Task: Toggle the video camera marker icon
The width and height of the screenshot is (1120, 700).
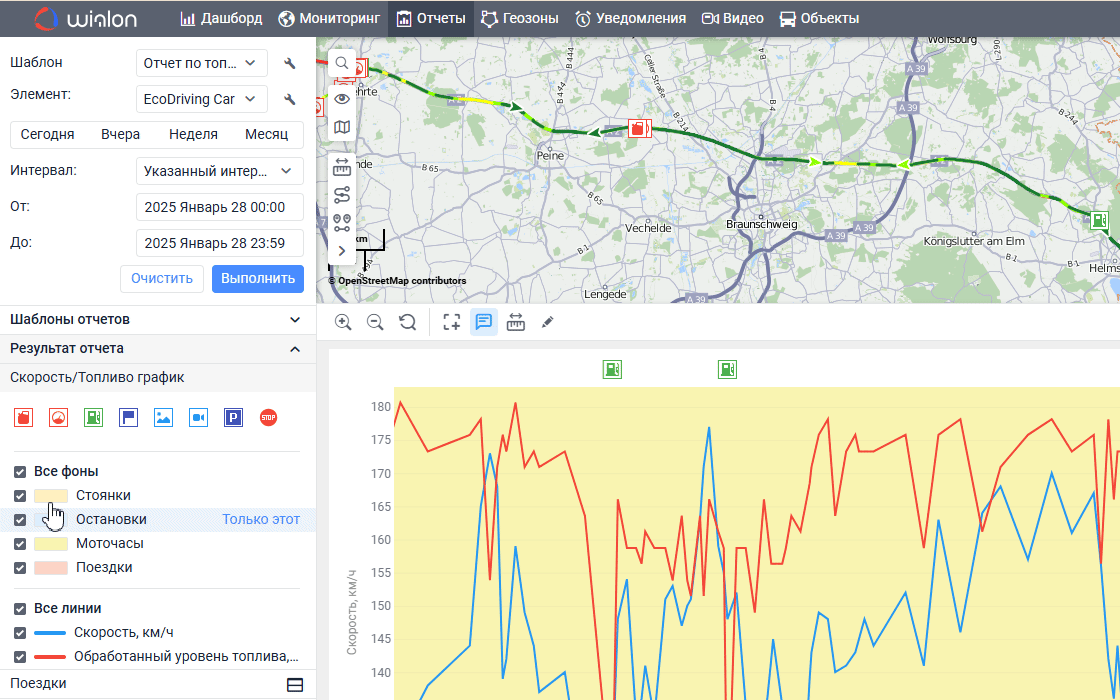Action: click(199, 418)
